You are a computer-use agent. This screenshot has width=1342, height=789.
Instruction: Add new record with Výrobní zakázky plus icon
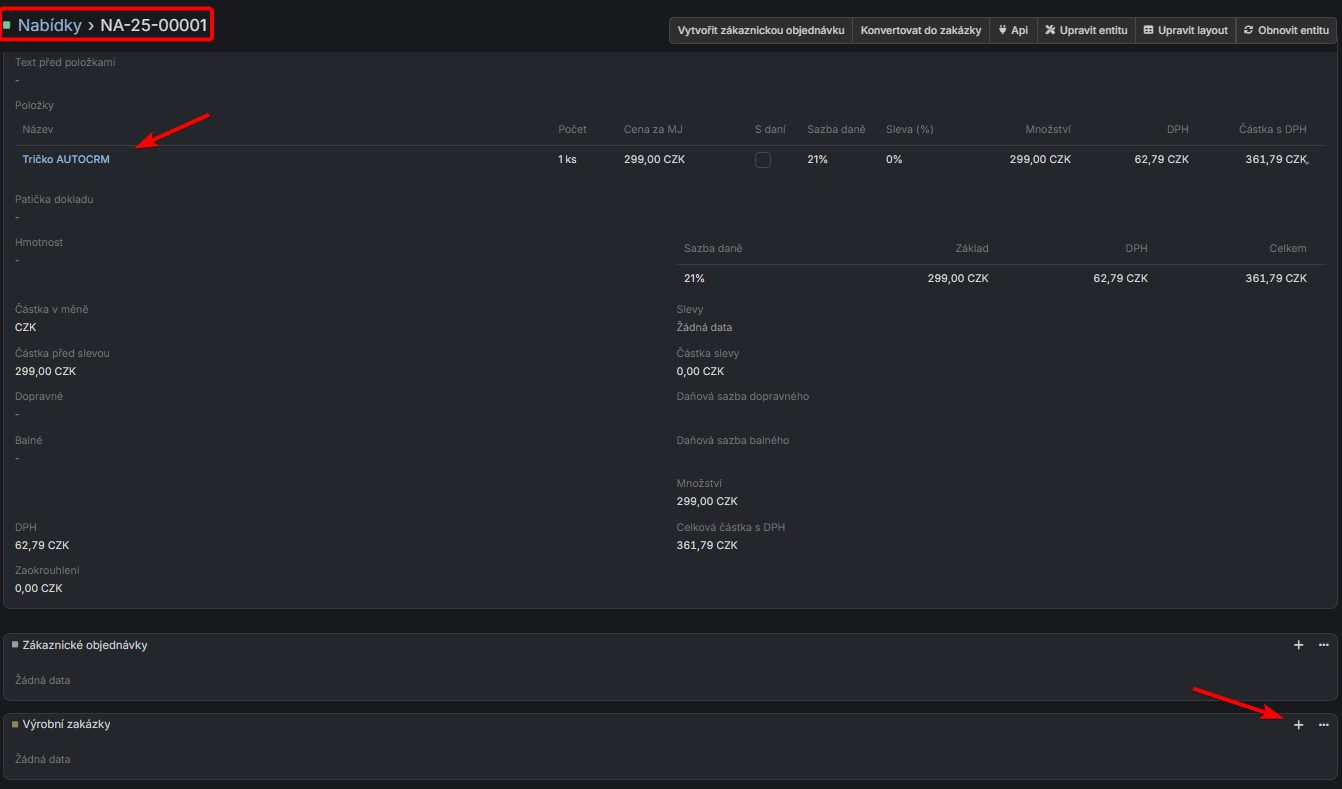(1298, 725)
